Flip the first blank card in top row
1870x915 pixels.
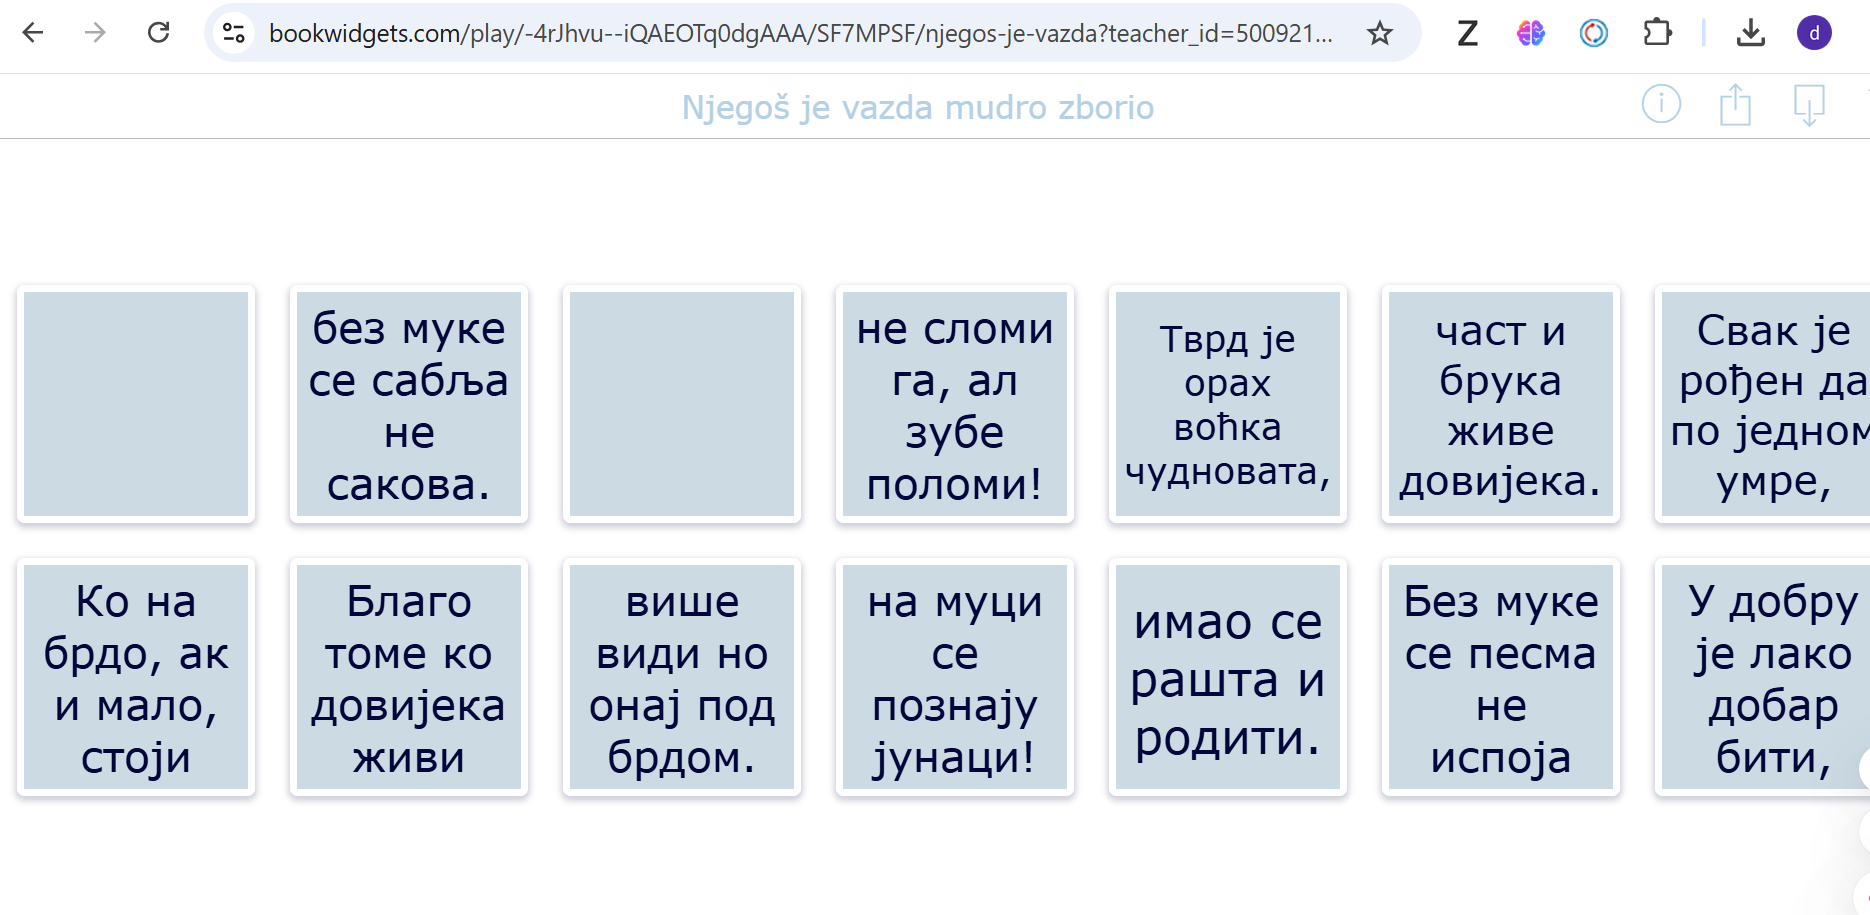pos(136,404)
